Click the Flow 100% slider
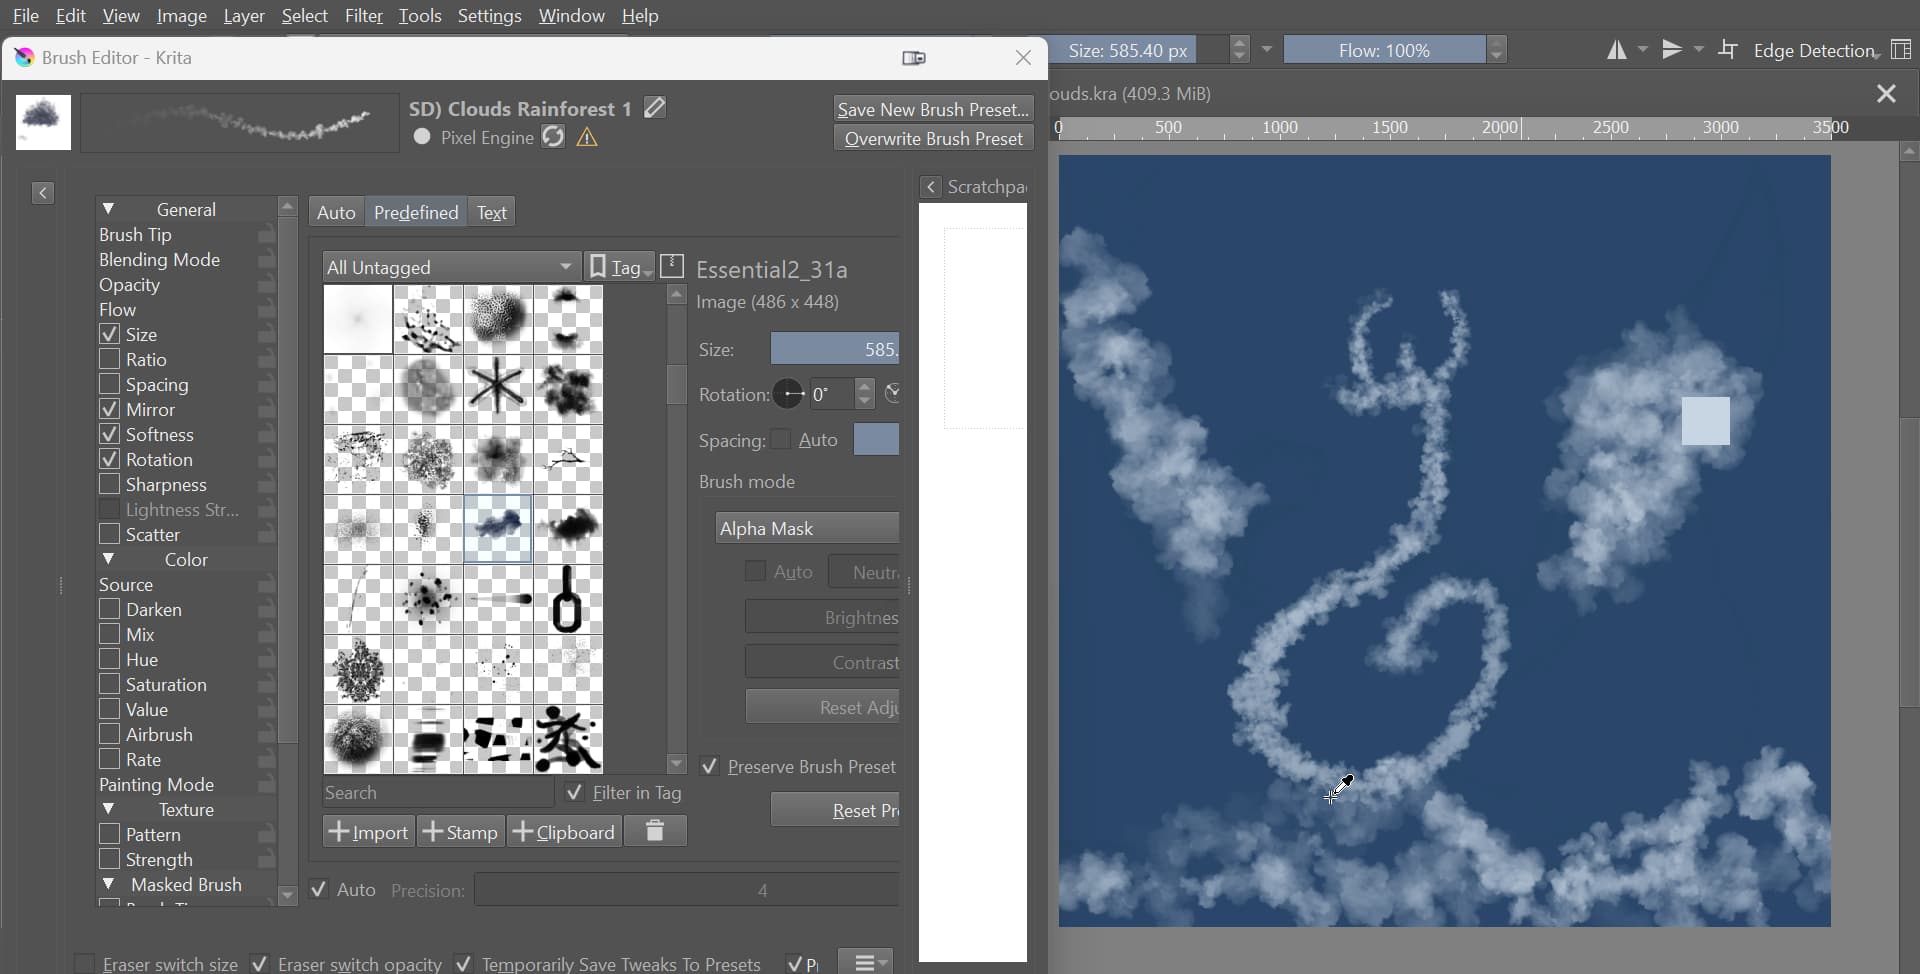1920x974 pixels. click(1384, 50)
